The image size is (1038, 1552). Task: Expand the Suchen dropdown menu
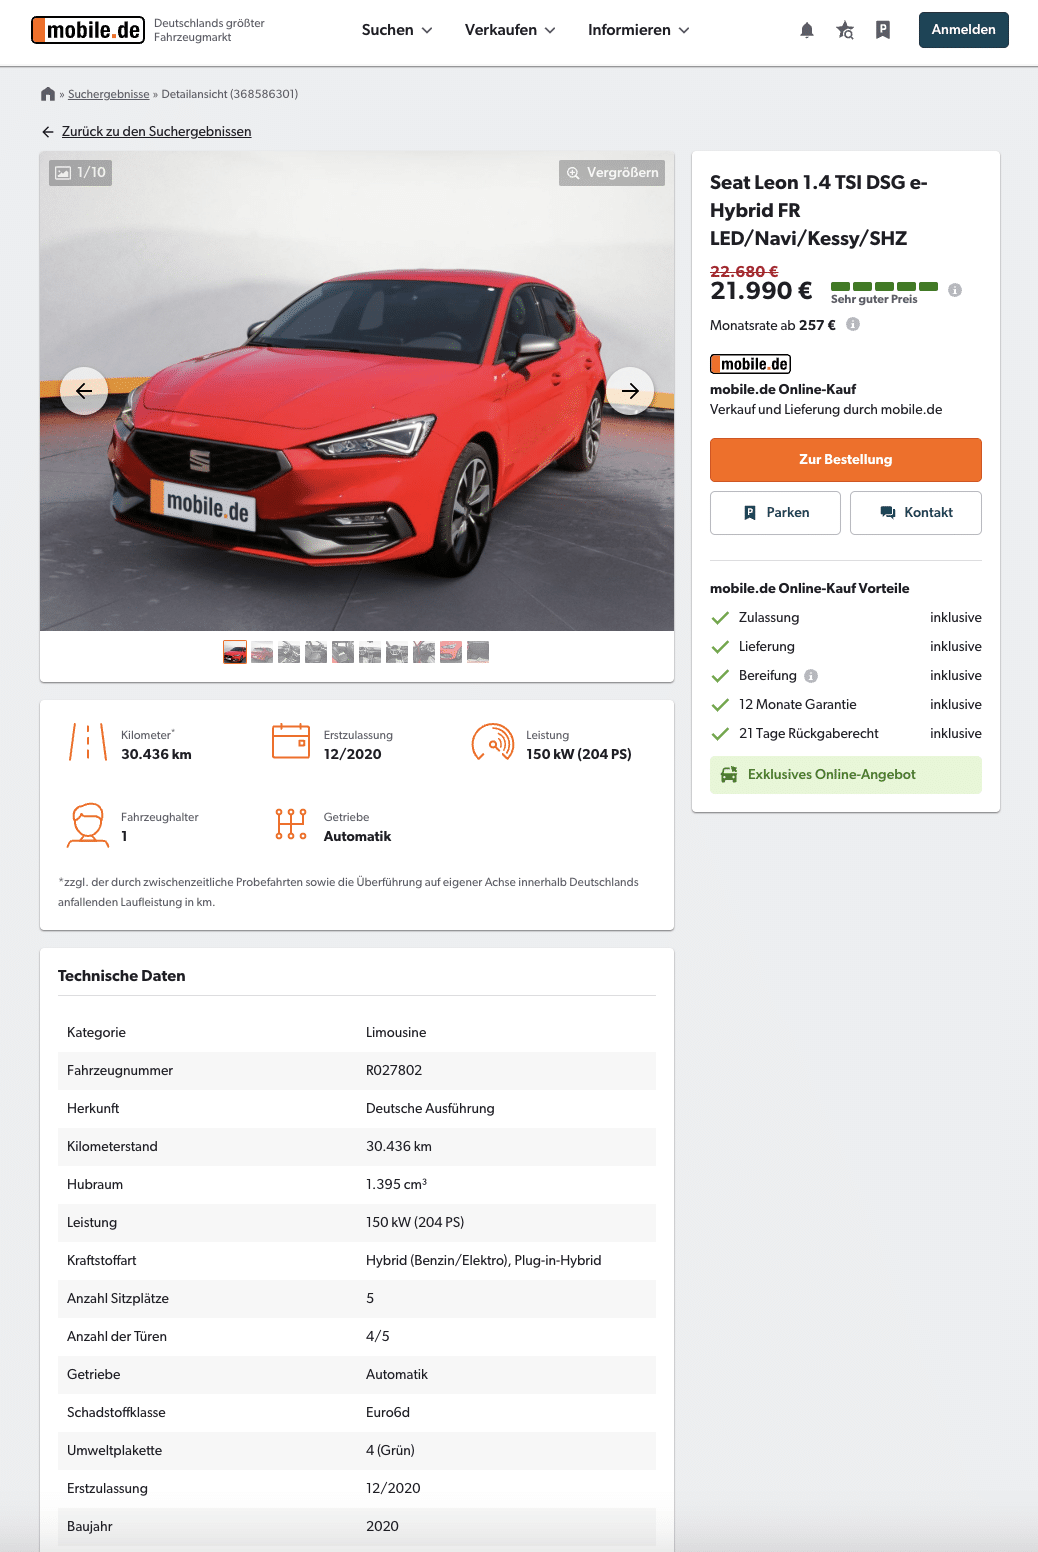(397, 30)
